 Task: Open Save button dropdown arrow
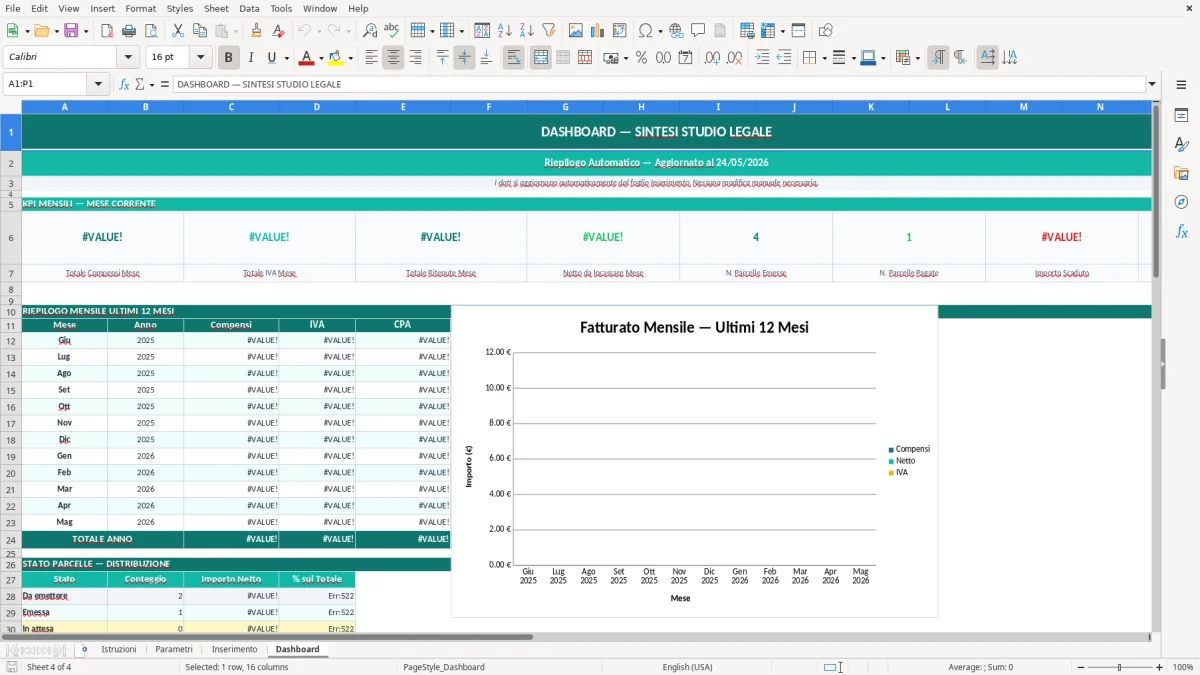point(86,31)
